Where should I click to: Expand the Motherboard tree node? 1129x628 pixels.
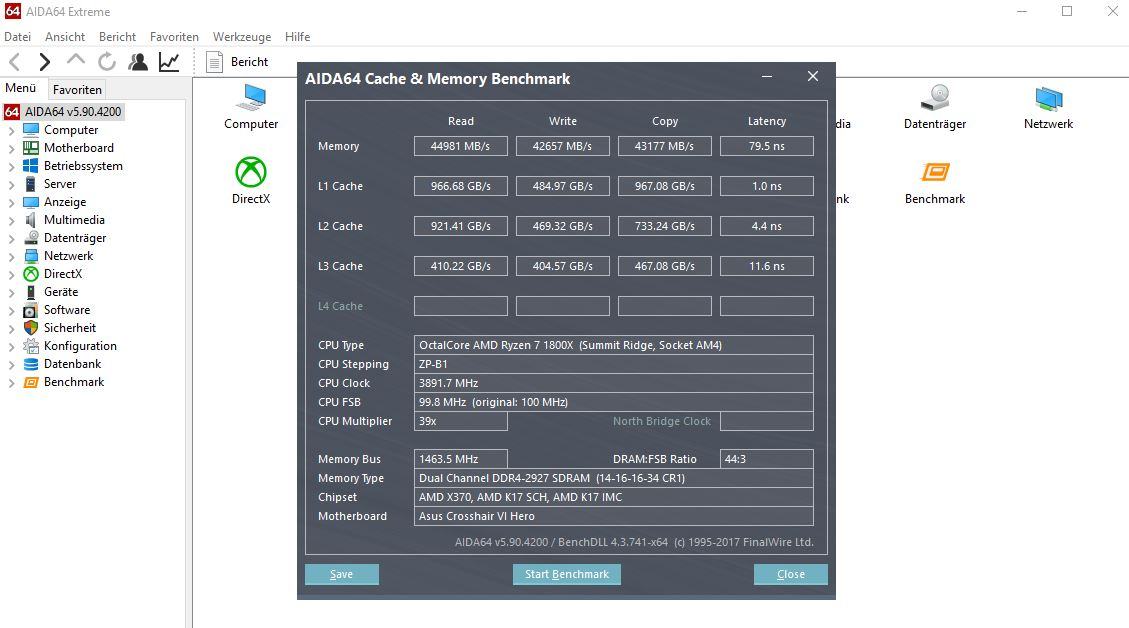[x=11, y=148]
